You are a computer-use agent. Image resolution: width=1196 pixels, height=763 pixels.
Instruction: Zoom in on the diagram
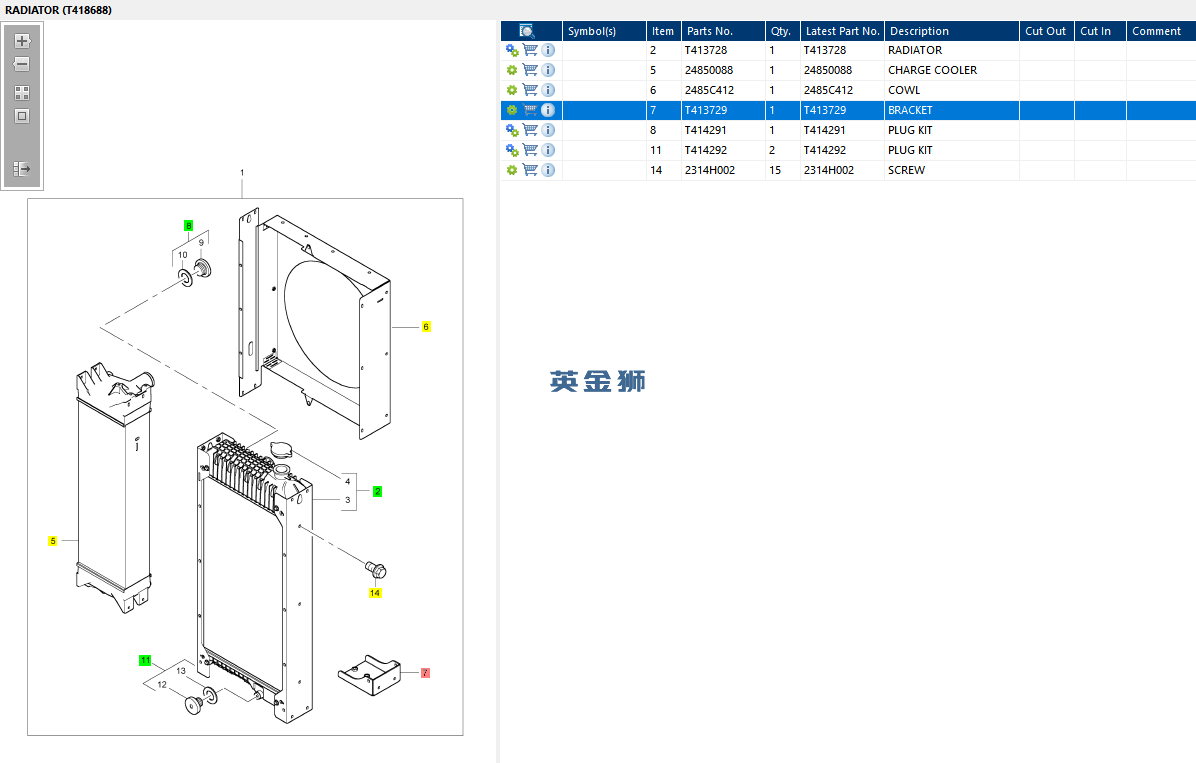click(x=22, y=41)
